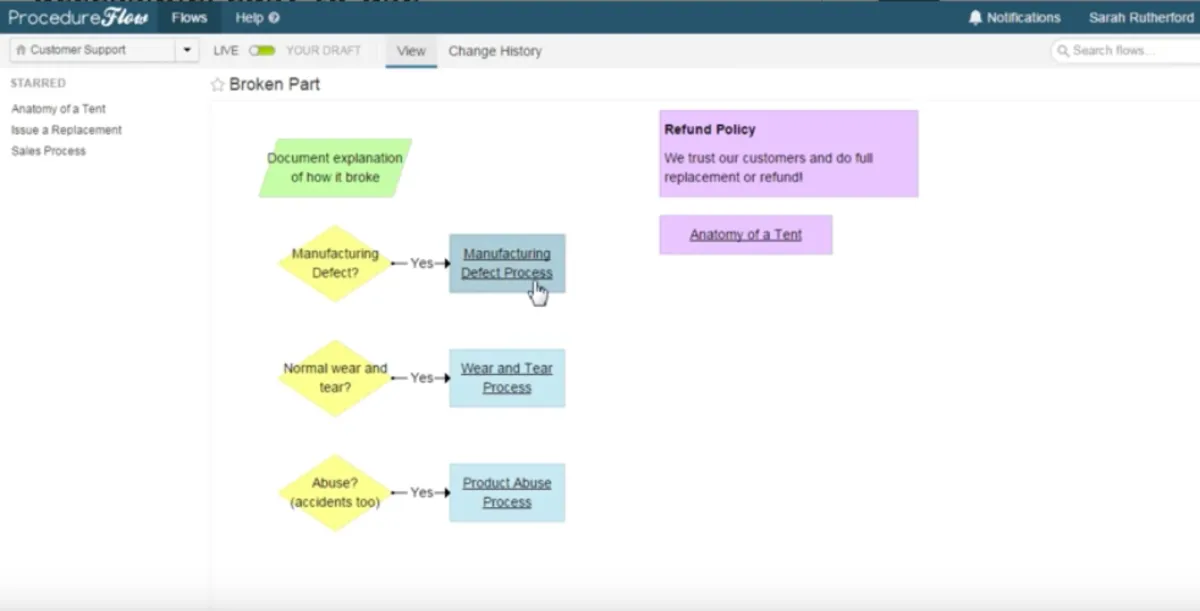Viewport: 1200px width, 611px height.
Task: Star the Broken Part flow
Action: [x=217, y=85]
